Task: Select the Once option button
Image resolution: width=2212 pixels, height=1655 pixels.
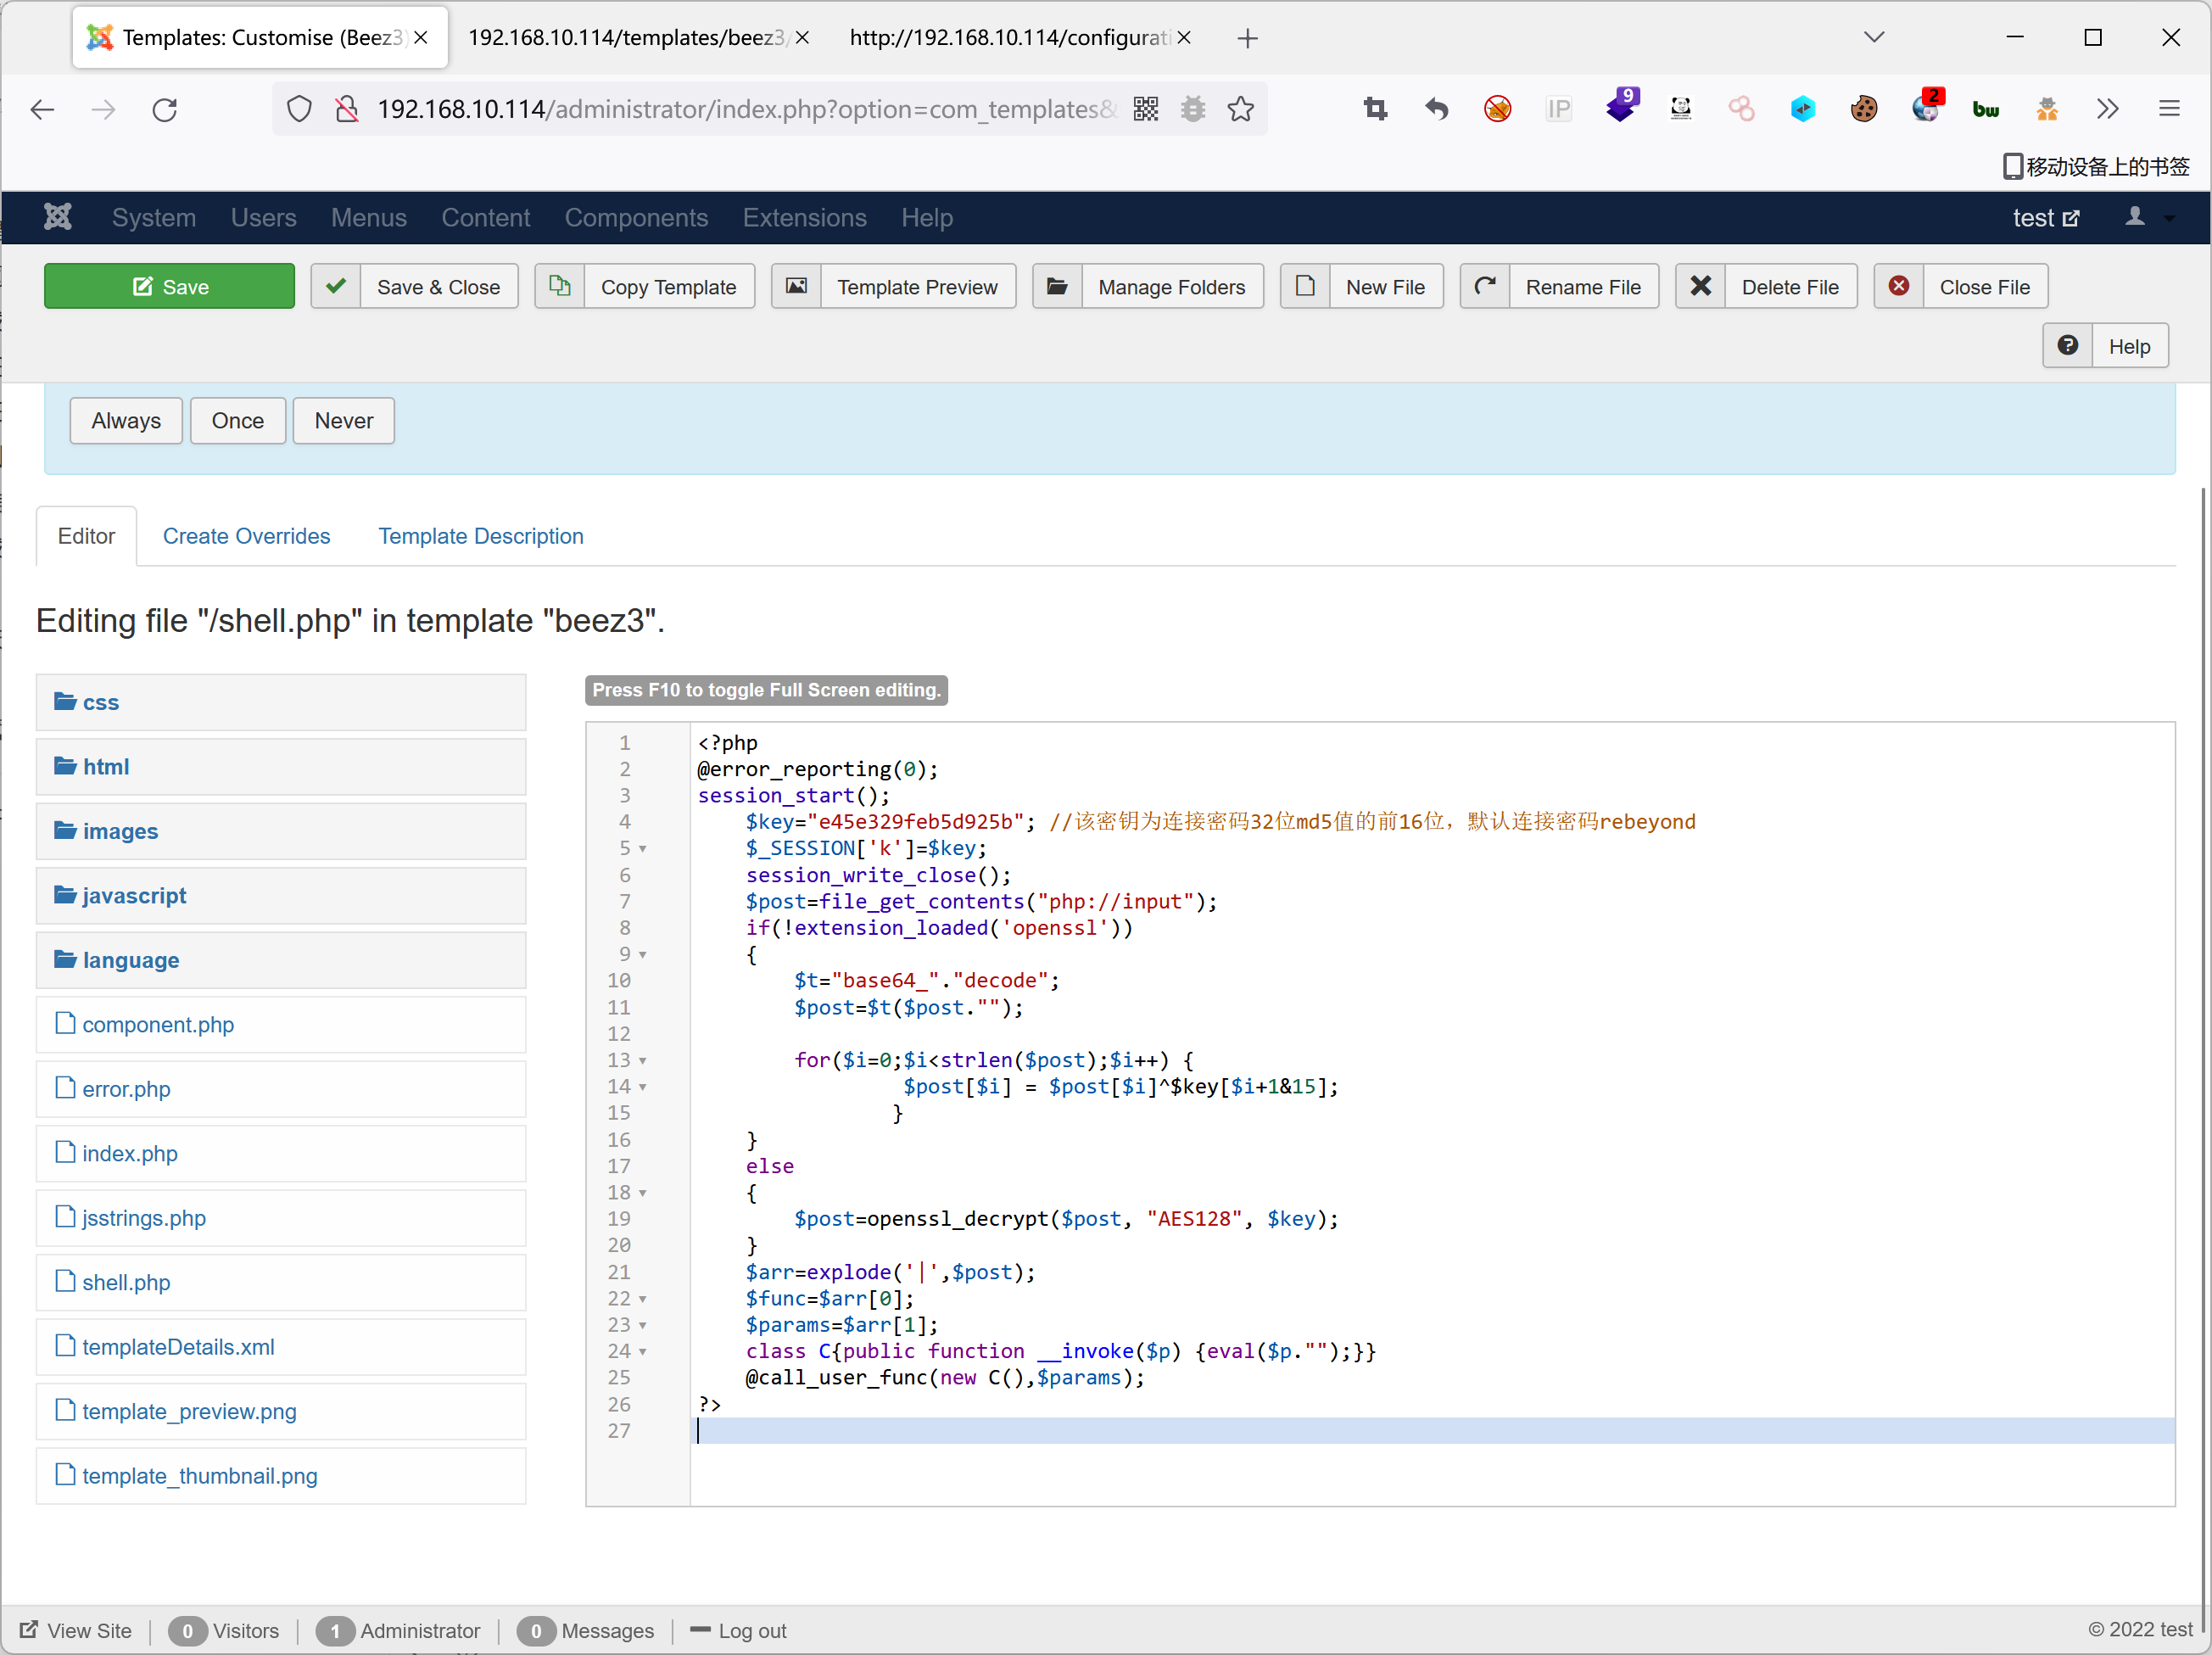Action: [237, 421]
